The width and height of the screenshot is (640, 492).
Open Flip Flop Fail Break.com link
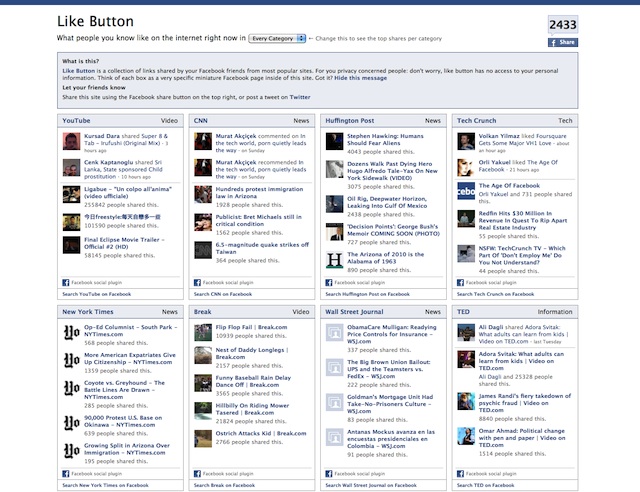(x=251, y=327)
